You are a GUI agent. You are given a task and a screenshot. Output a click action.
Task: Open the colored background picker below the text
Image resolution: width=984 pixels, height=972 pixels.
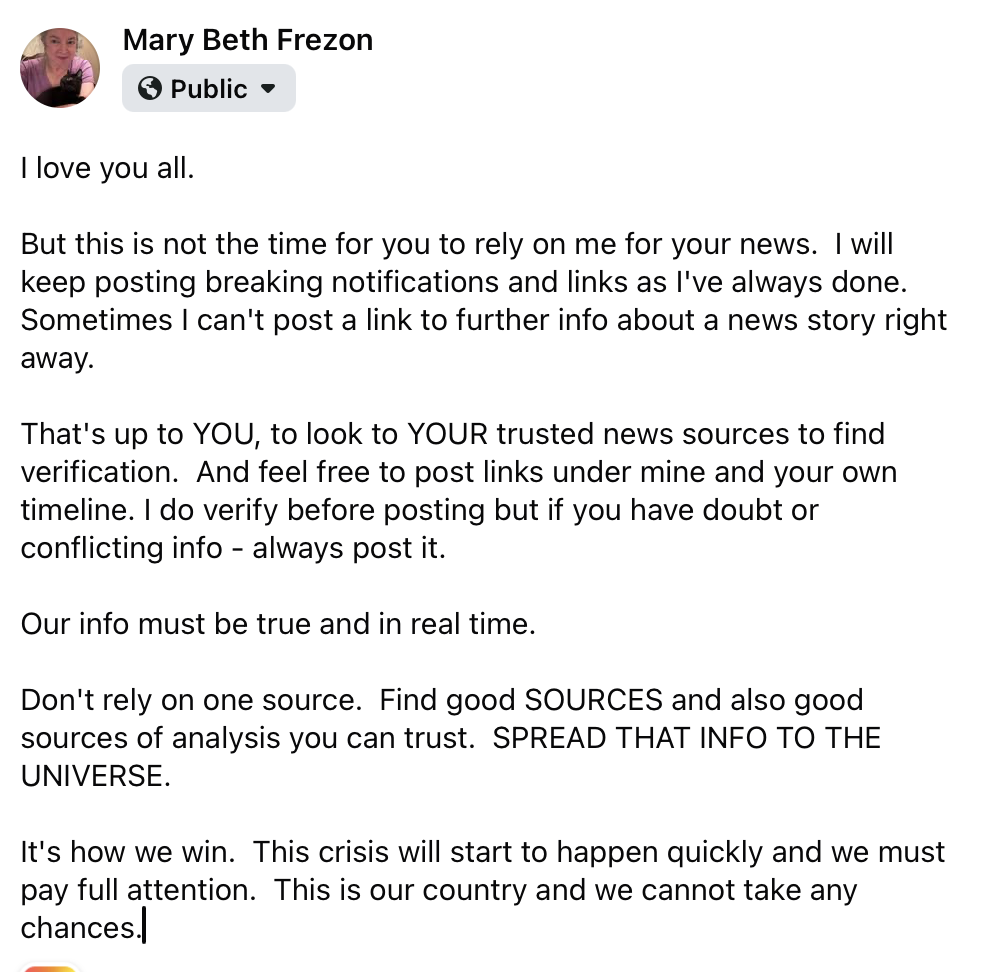(50, 967)
